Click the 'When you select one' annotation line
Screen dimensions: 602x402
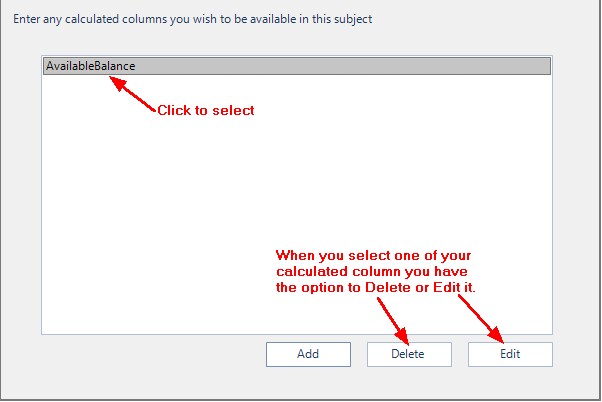tap(373, 255)
